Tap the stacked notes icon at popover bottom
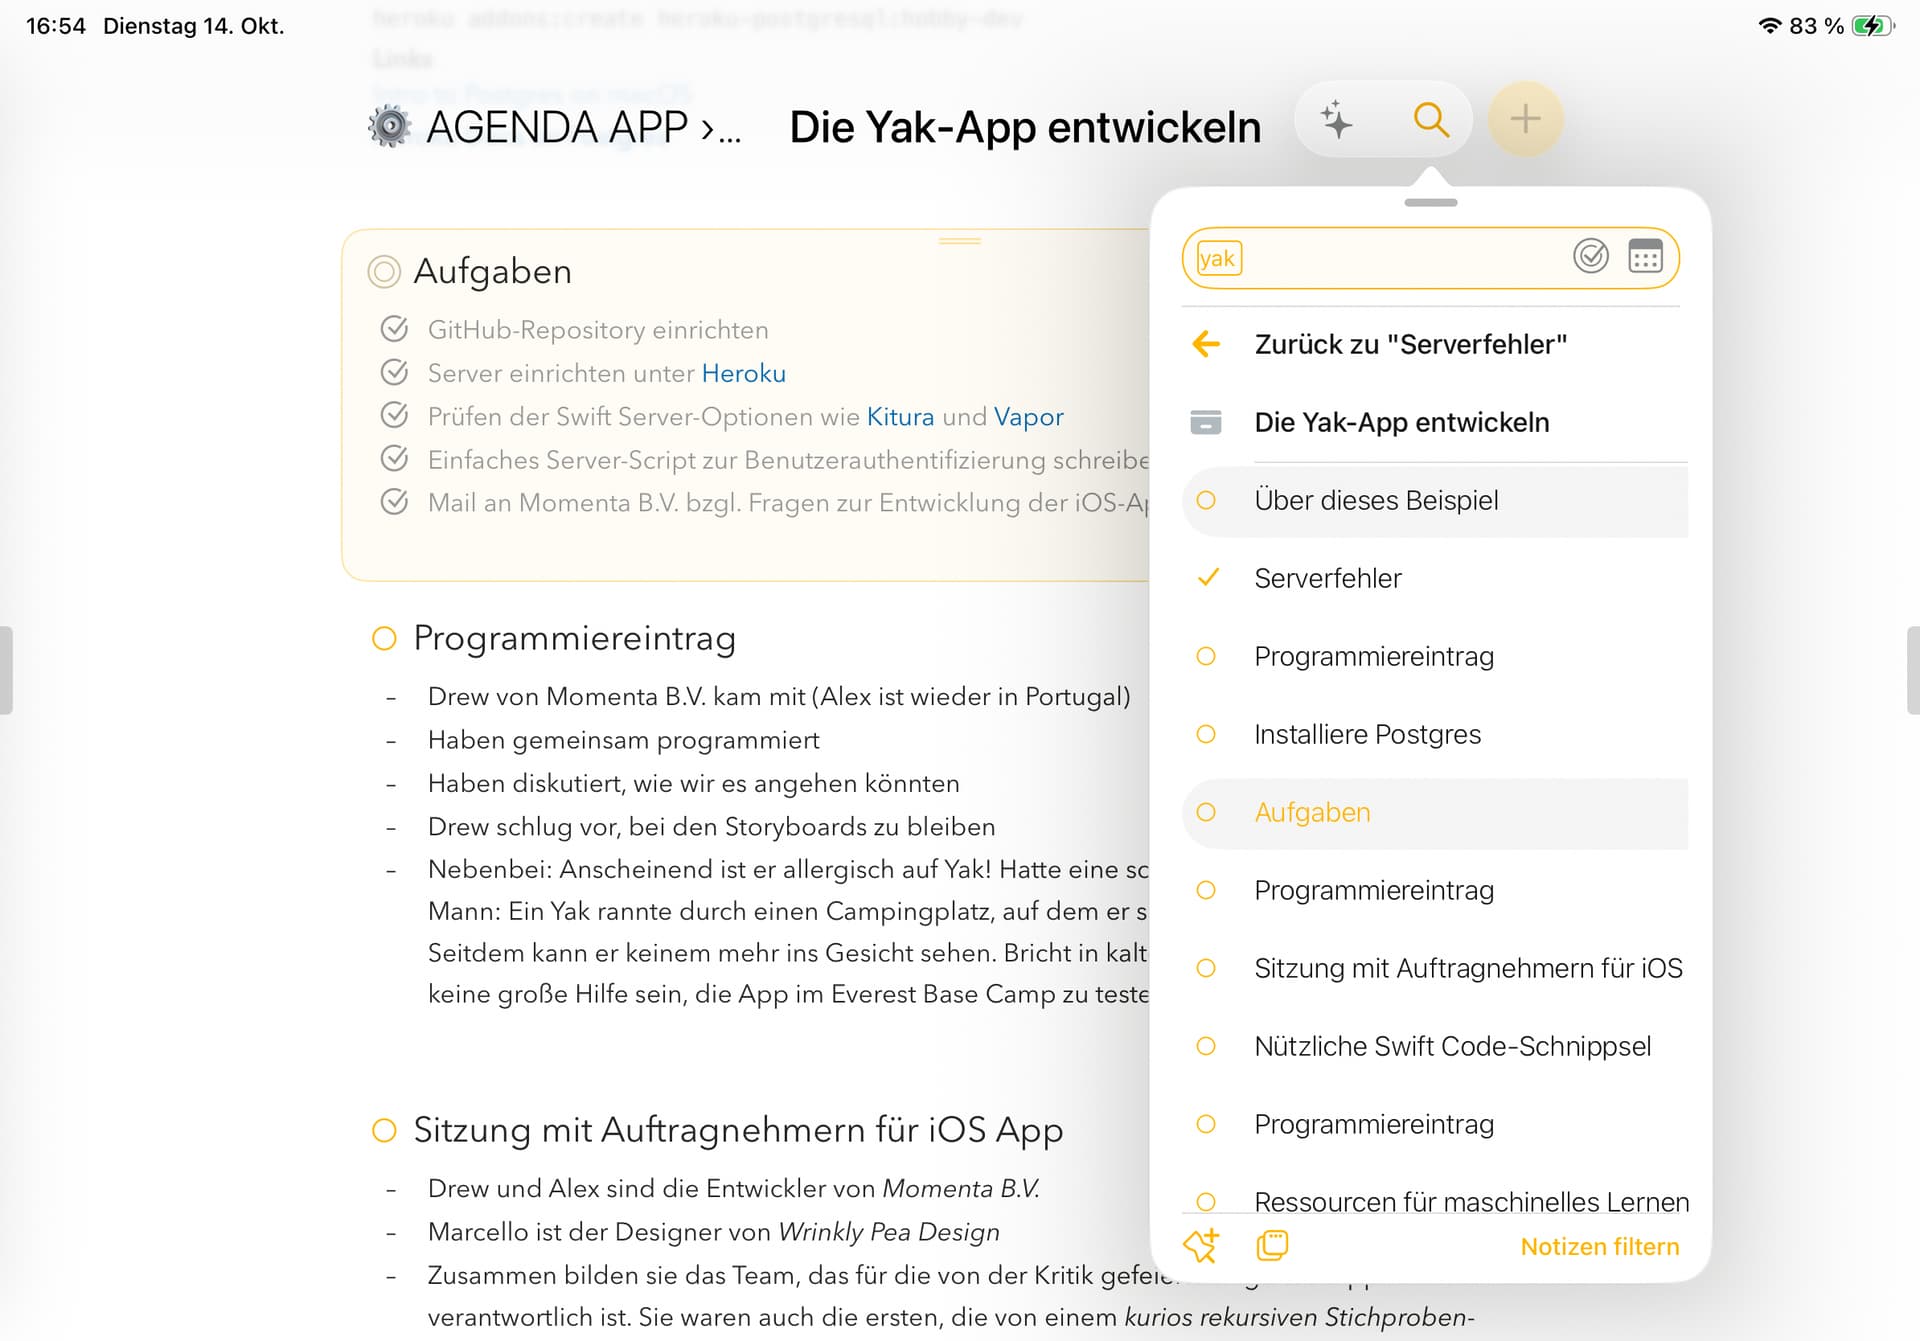This screenshot has height=1341, width=1920. coord(1272,1246)
